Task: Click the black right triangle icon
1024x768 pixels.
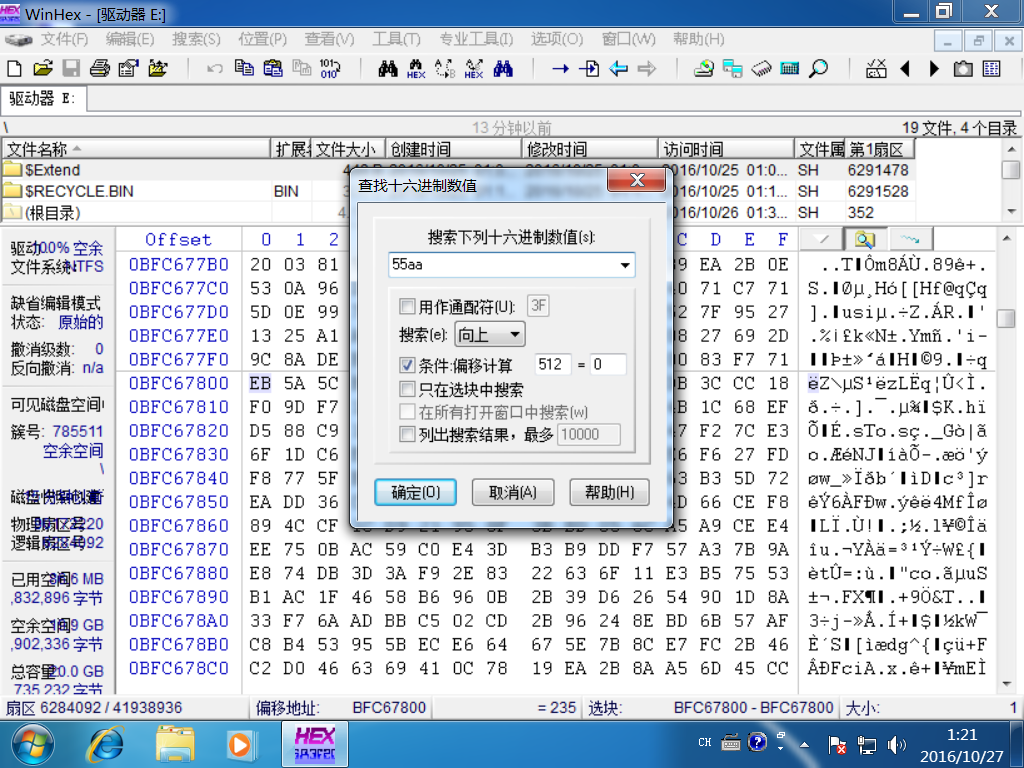Action: [934, 68]
